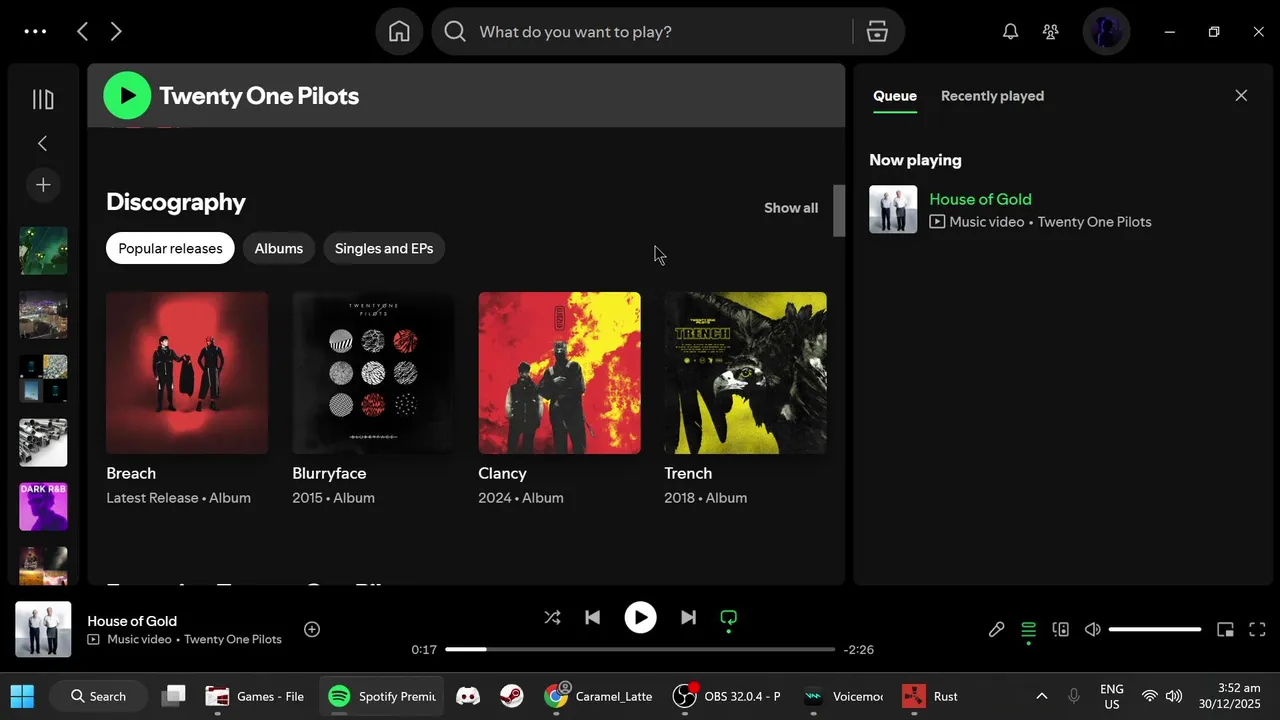Toggle repeat mode
The image size is (1280, 720).
(729, 618)
